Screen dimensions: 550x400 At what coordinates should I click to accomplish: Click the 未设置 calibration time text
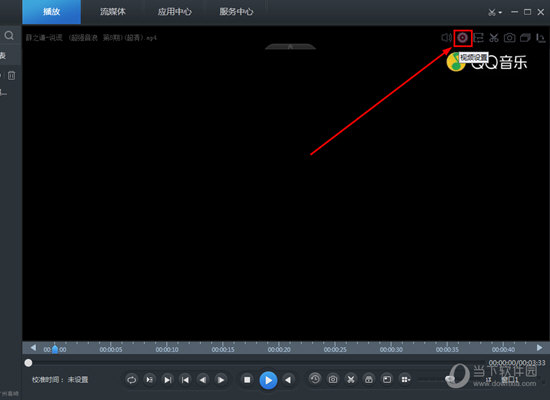[78, 380]
